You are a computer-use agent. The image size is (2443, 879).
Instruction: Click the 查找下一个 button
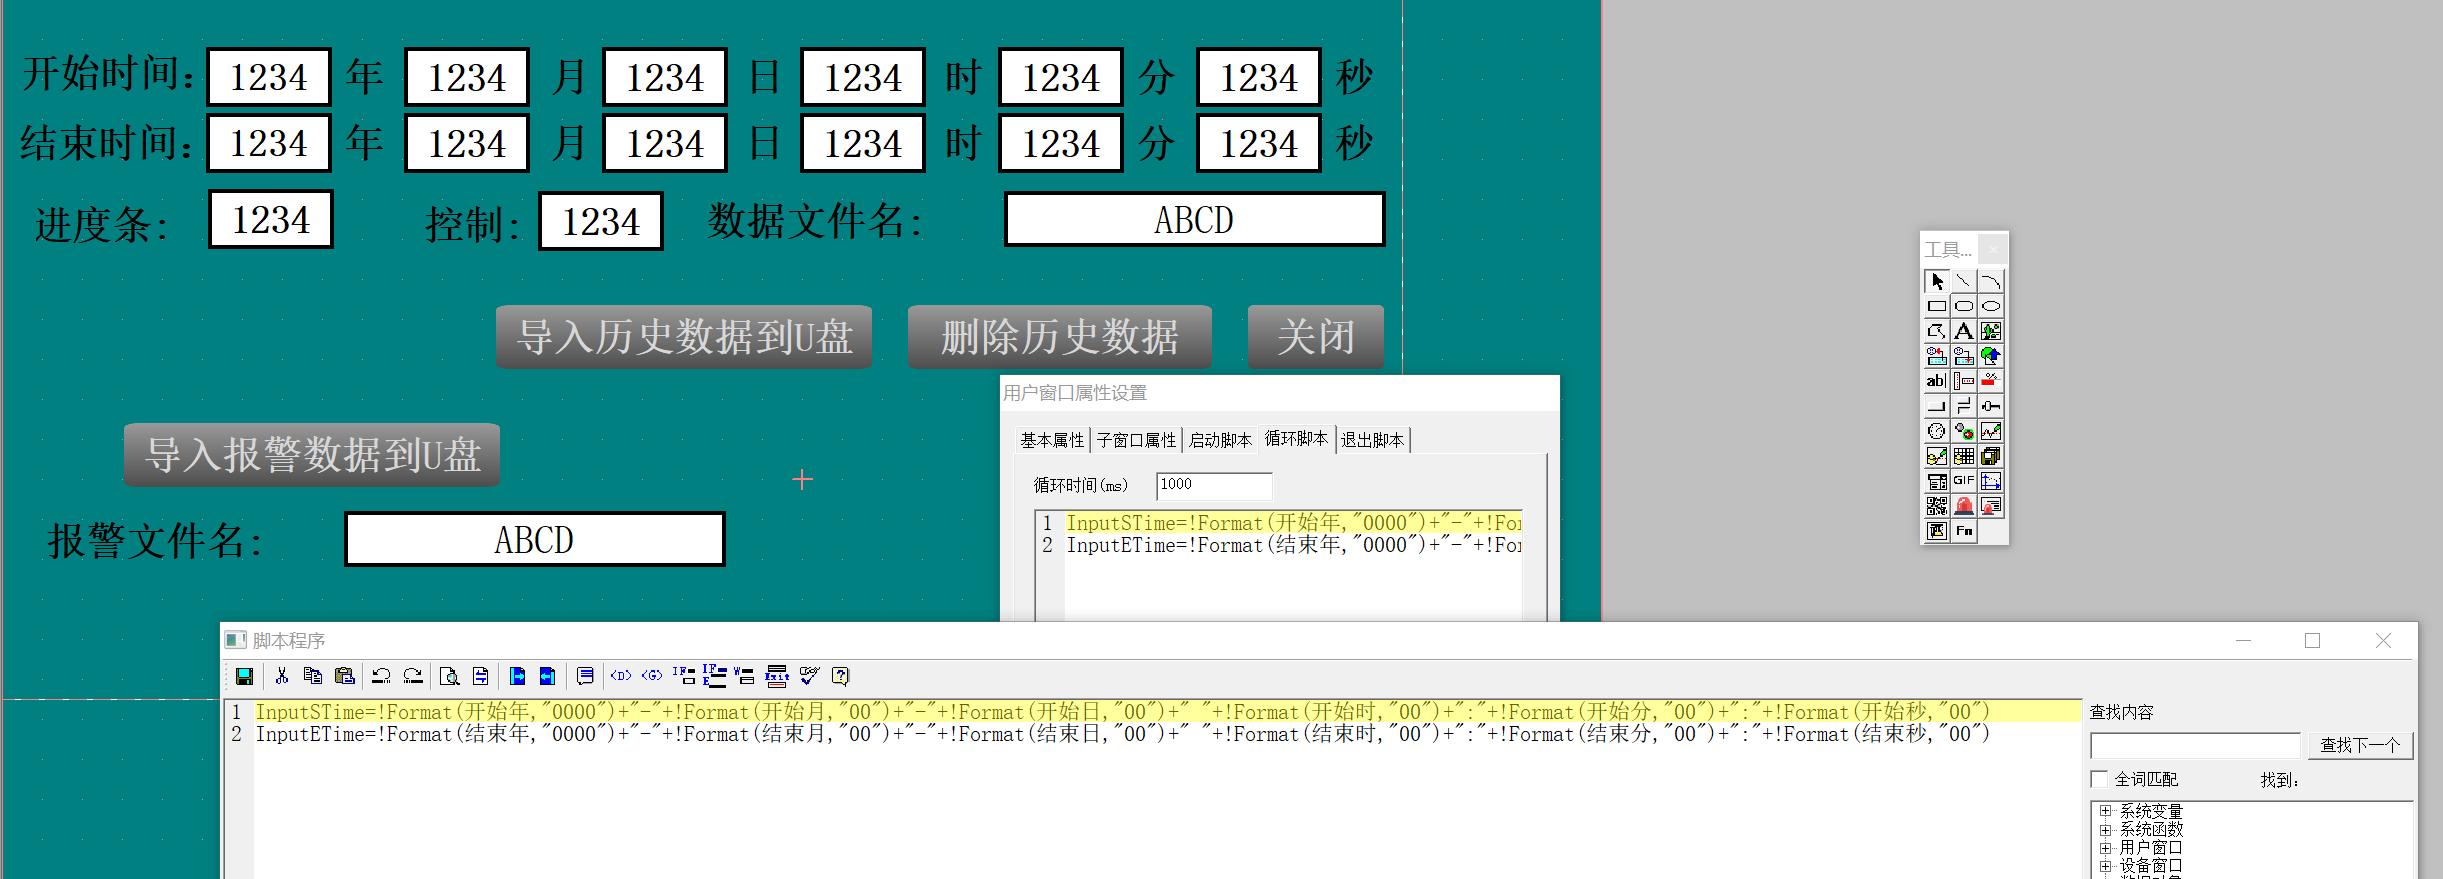tap(2360, 745)
